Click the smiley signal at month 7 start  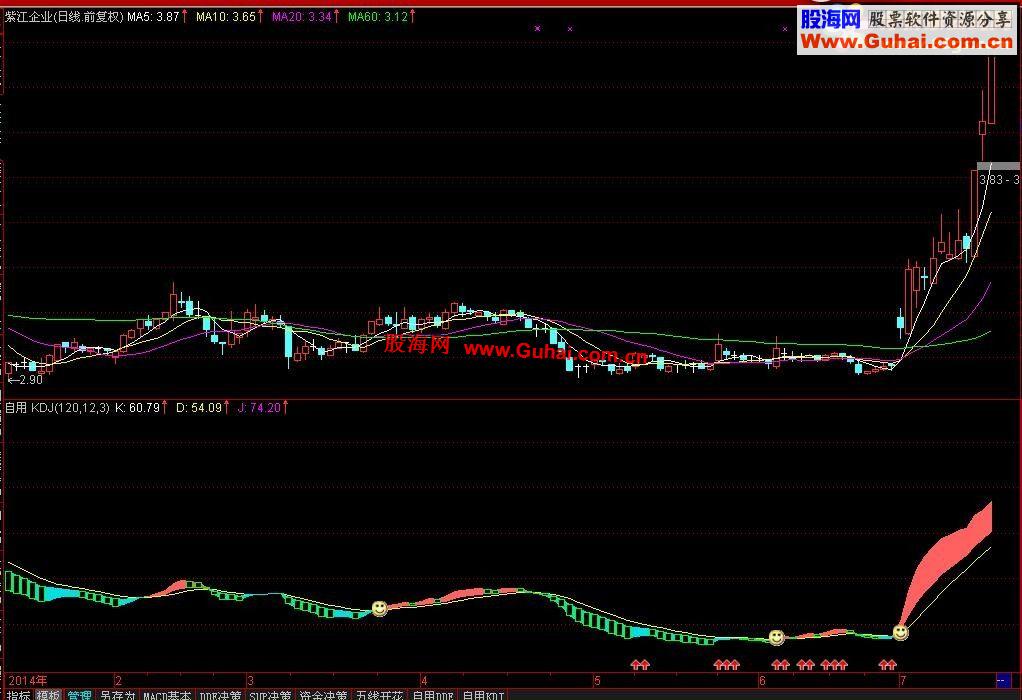click(x=900, y=632)
